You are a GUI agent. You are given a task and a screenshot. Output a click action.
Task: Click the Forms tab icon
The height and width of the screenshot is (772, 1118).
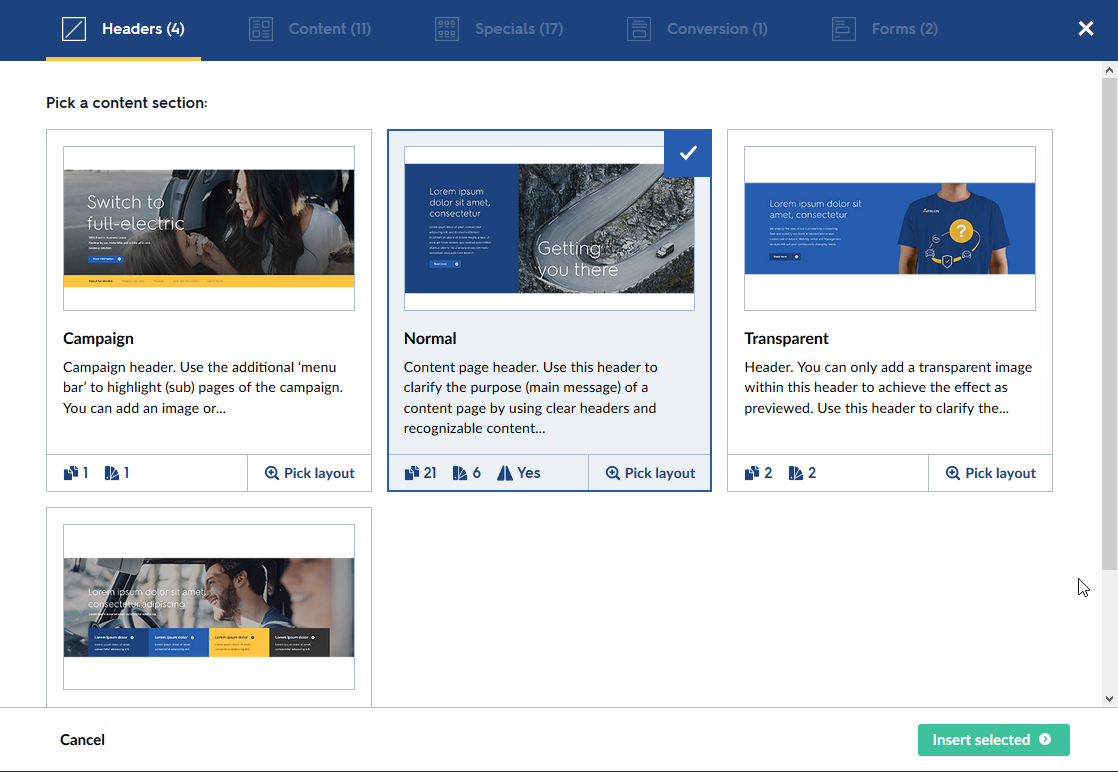point(843,29)
